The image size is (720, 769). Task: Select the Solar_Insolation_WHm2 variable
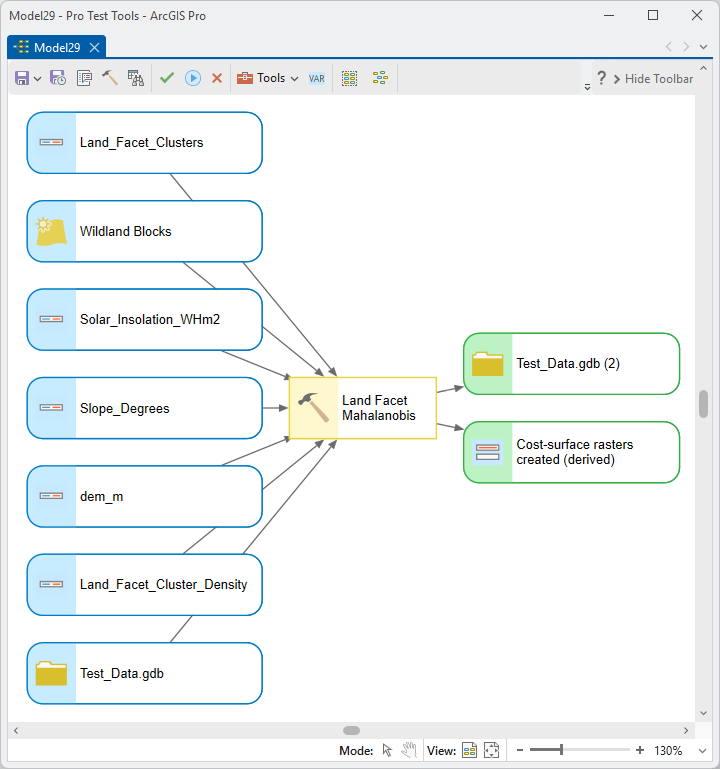click(x=145, y=320)
